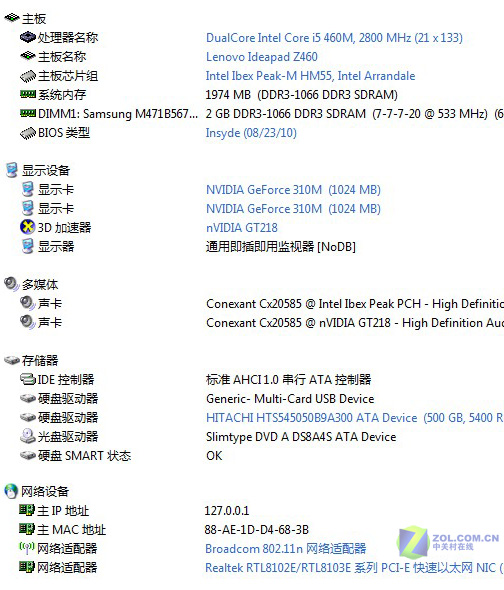Select the 存储器 section header

click(40, 360)
